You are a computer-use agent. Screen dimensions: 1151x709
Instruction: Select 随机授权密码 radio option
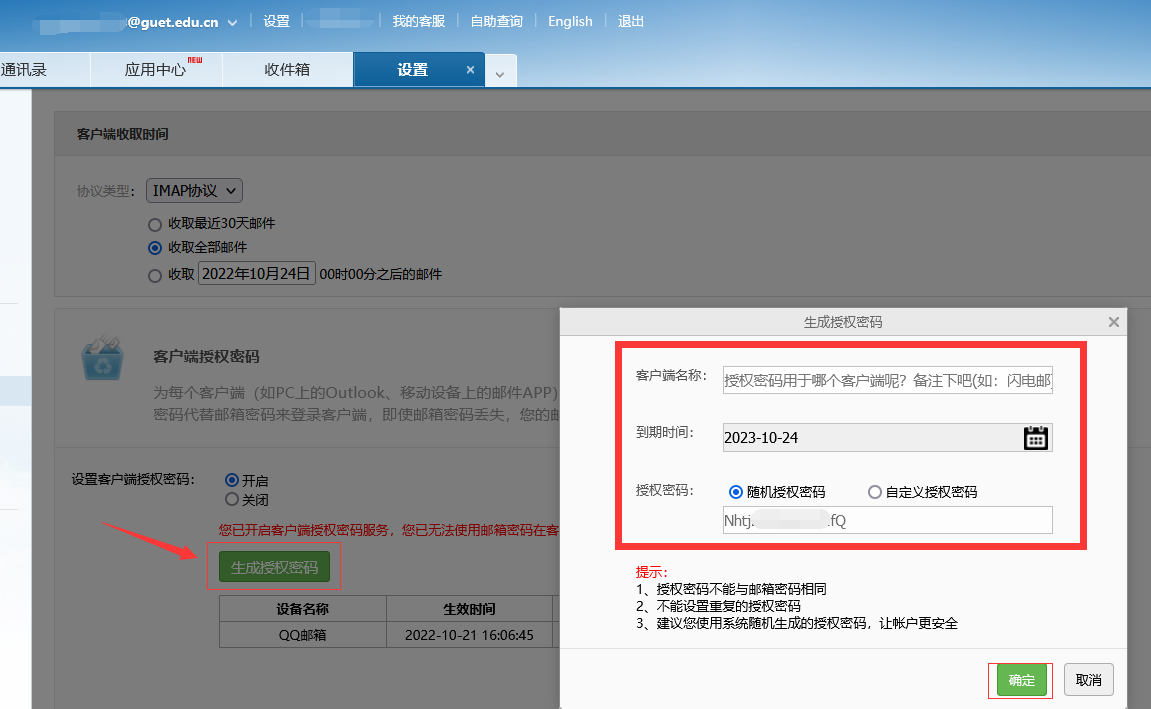pyautogui.click(x=737, y=492)
